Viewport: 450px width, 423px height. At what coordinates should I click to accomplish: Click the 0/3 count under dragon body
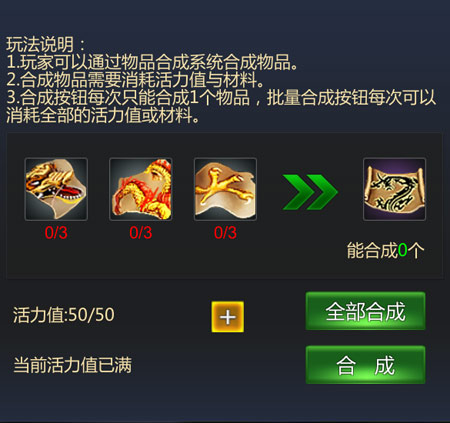[x=141, y=233]
